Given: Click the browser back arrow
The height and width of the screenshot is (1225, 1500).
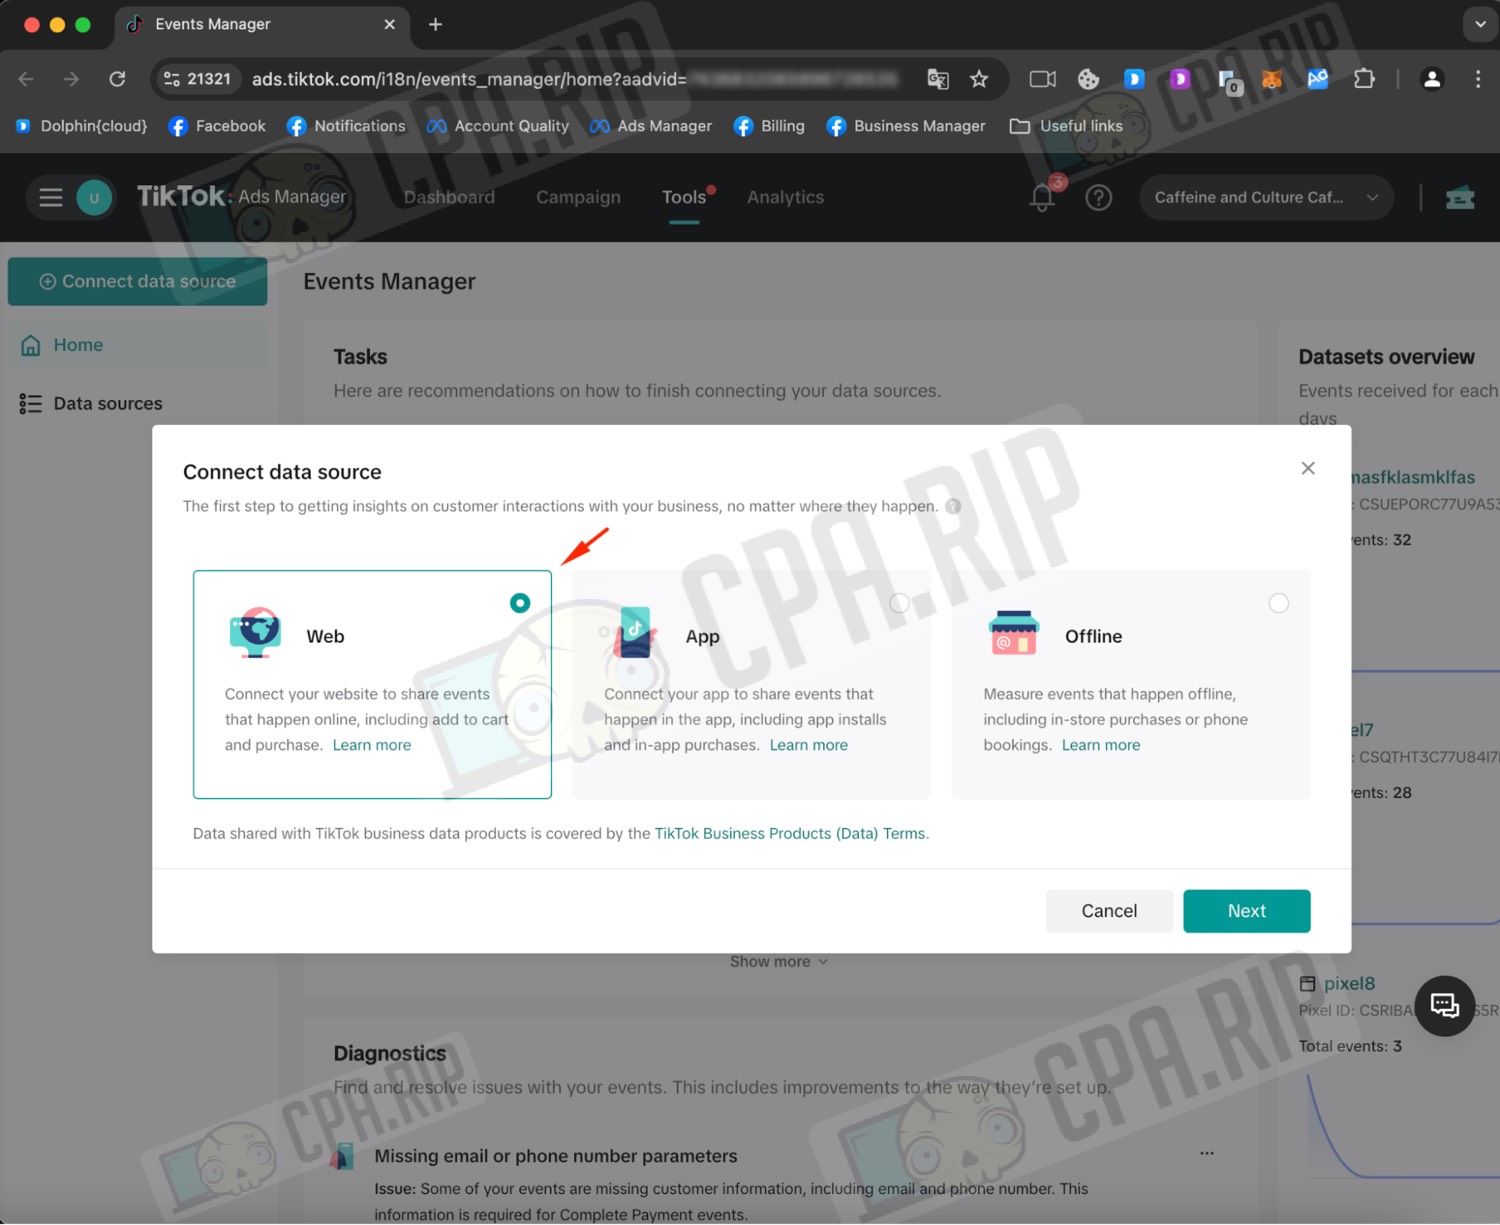Looking at the screenshot, I should click(x=26, y=79).
